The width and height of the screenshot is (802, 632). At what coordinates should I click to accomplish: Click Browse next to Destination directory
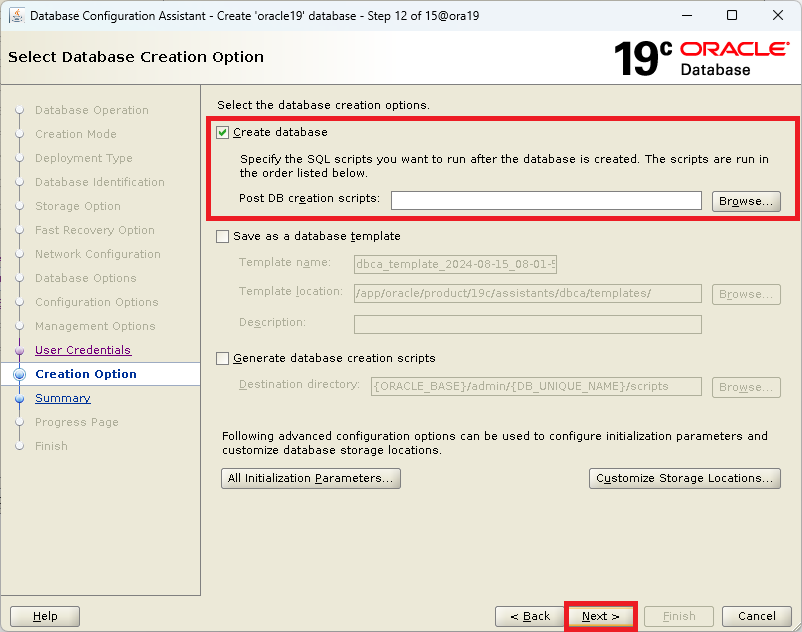pos(746,387)
